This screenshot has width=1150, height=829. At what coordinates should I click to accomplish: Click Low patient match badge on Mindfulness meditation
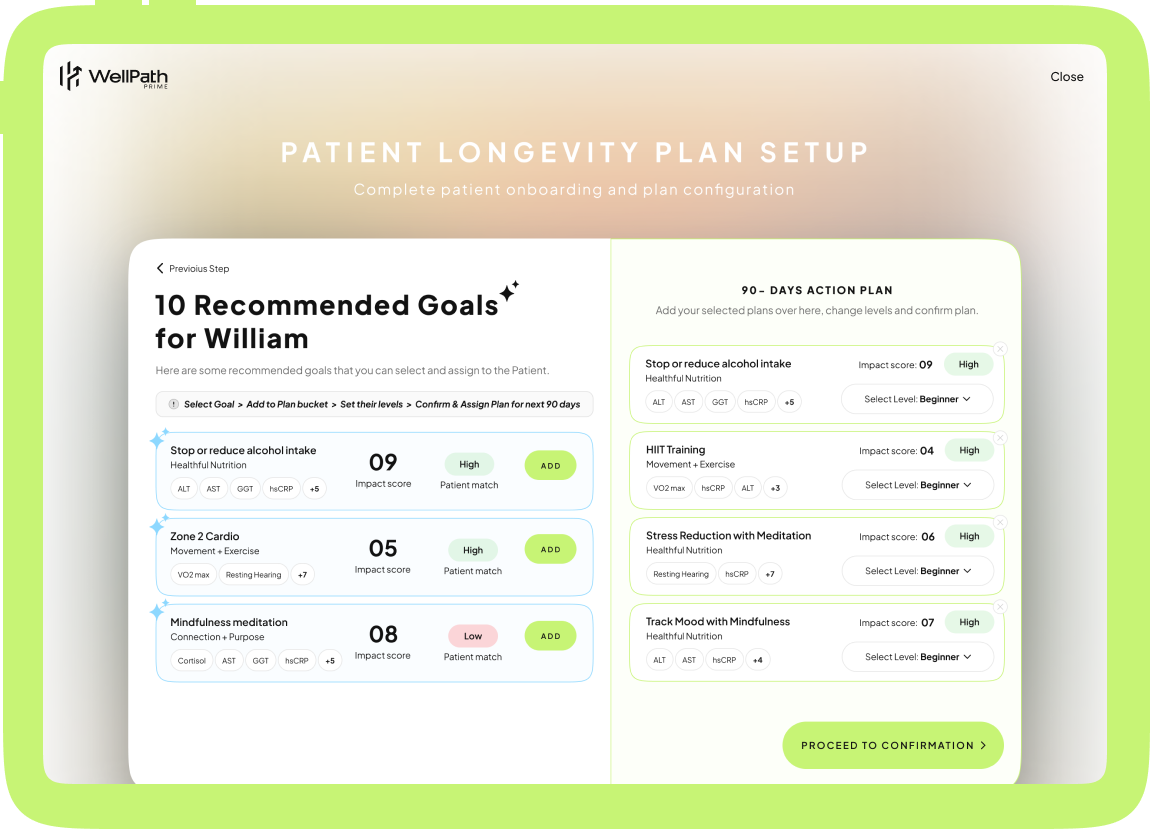point(473,636)
